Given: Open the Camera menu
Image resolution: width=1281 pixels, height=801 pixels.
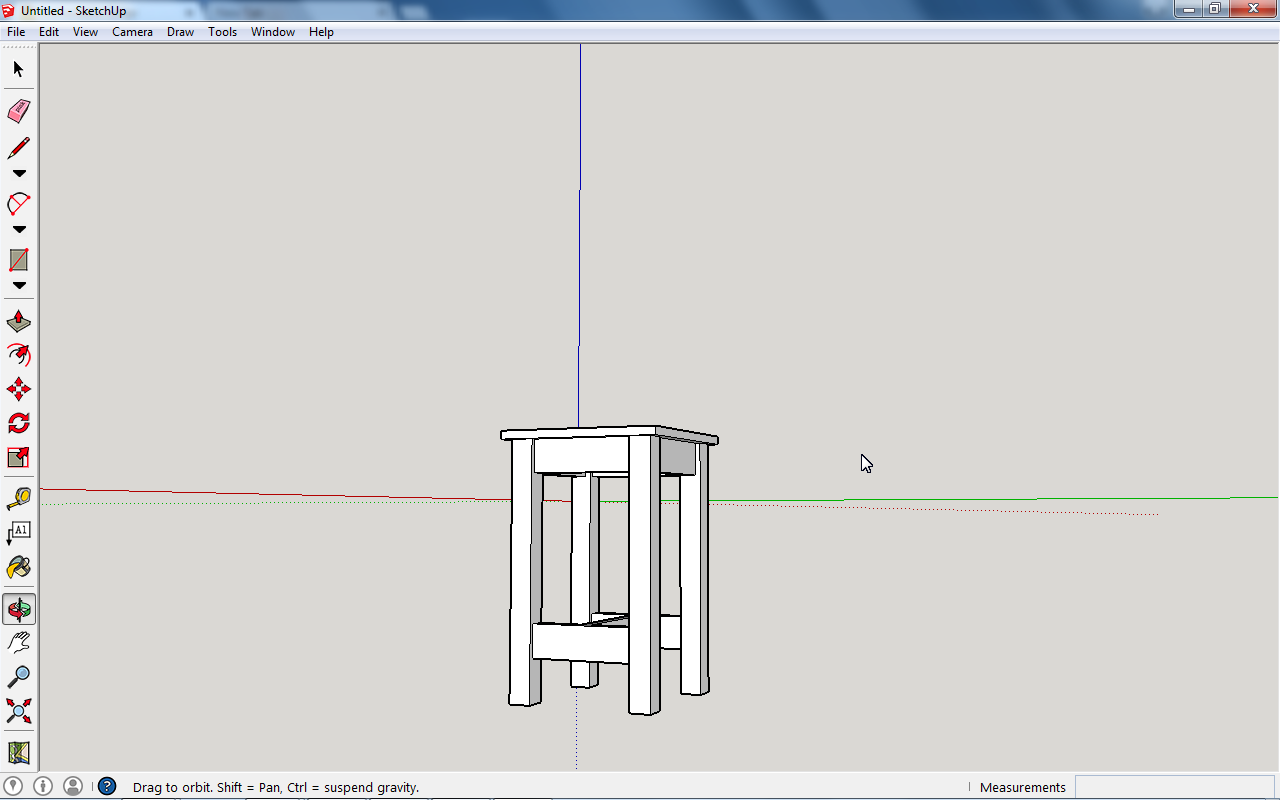Looking at the screenshot, I should 132,31.
